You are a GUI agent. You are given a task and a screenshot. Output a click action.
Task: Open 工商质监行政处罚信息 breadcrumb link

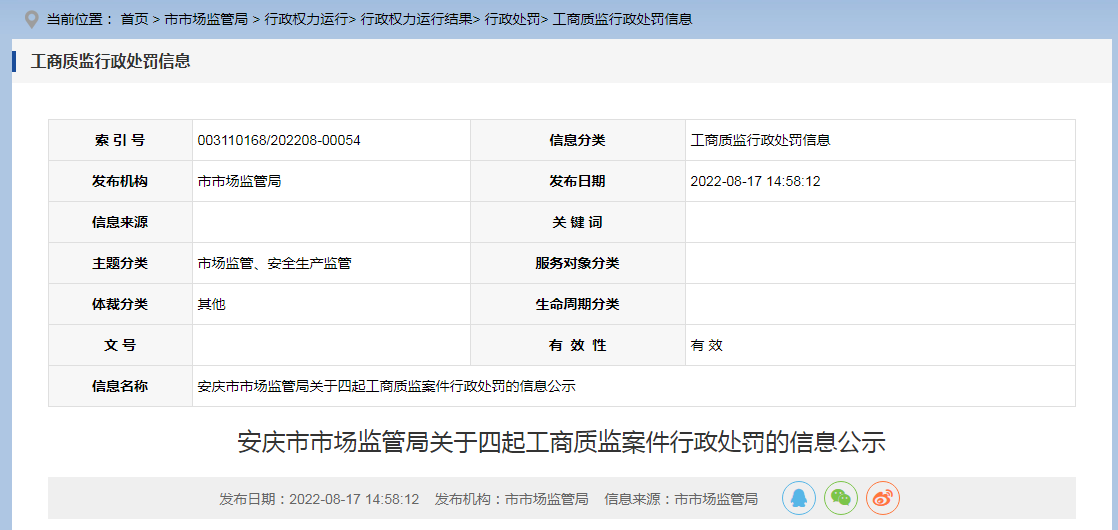(622, 19)
